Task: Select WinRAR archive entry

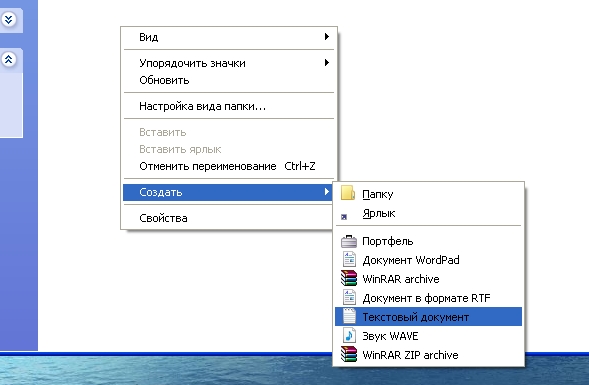Action: tap(428, 279)
